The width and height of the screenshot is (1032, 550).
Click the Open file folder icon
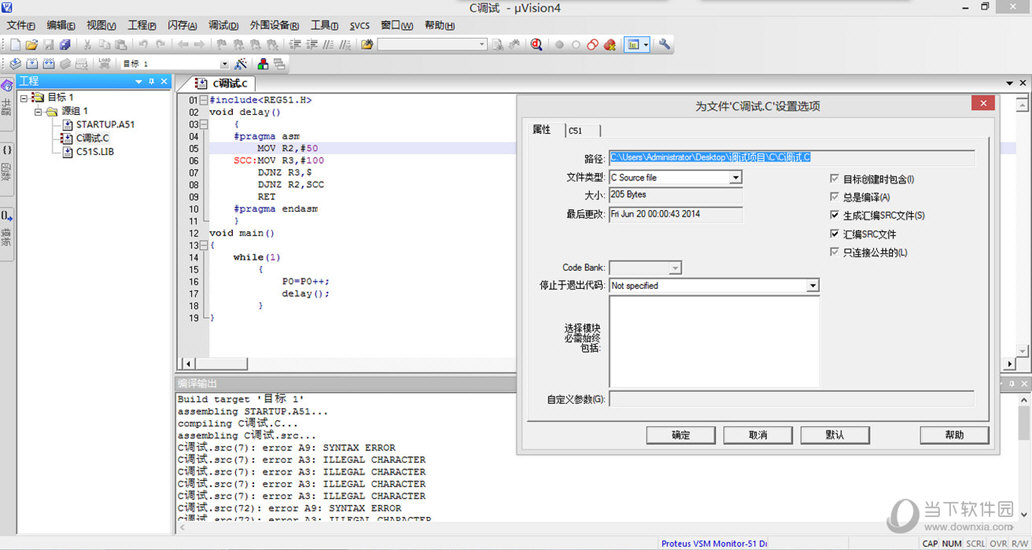pos(31,45)
